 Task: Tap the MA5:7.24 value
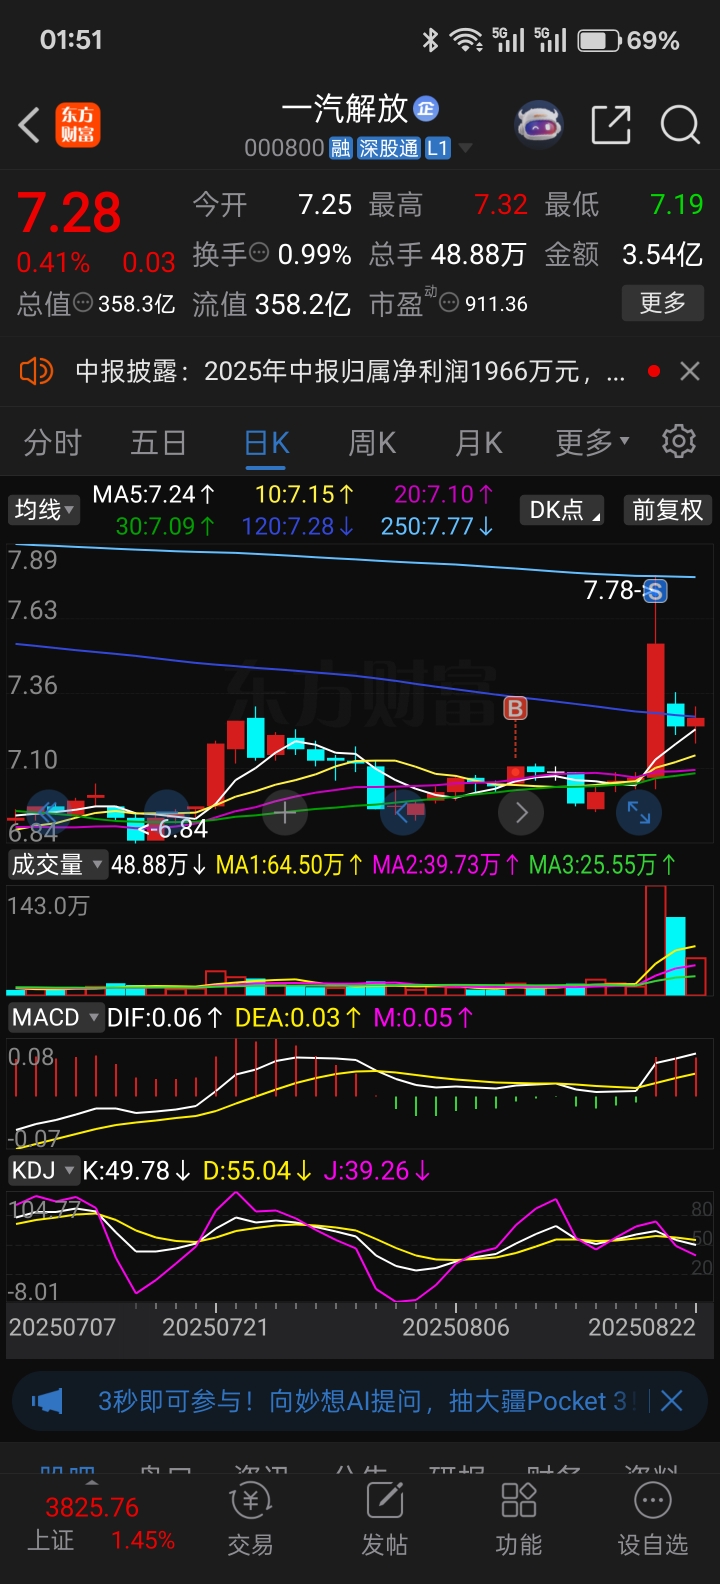[x=153, y=494]
